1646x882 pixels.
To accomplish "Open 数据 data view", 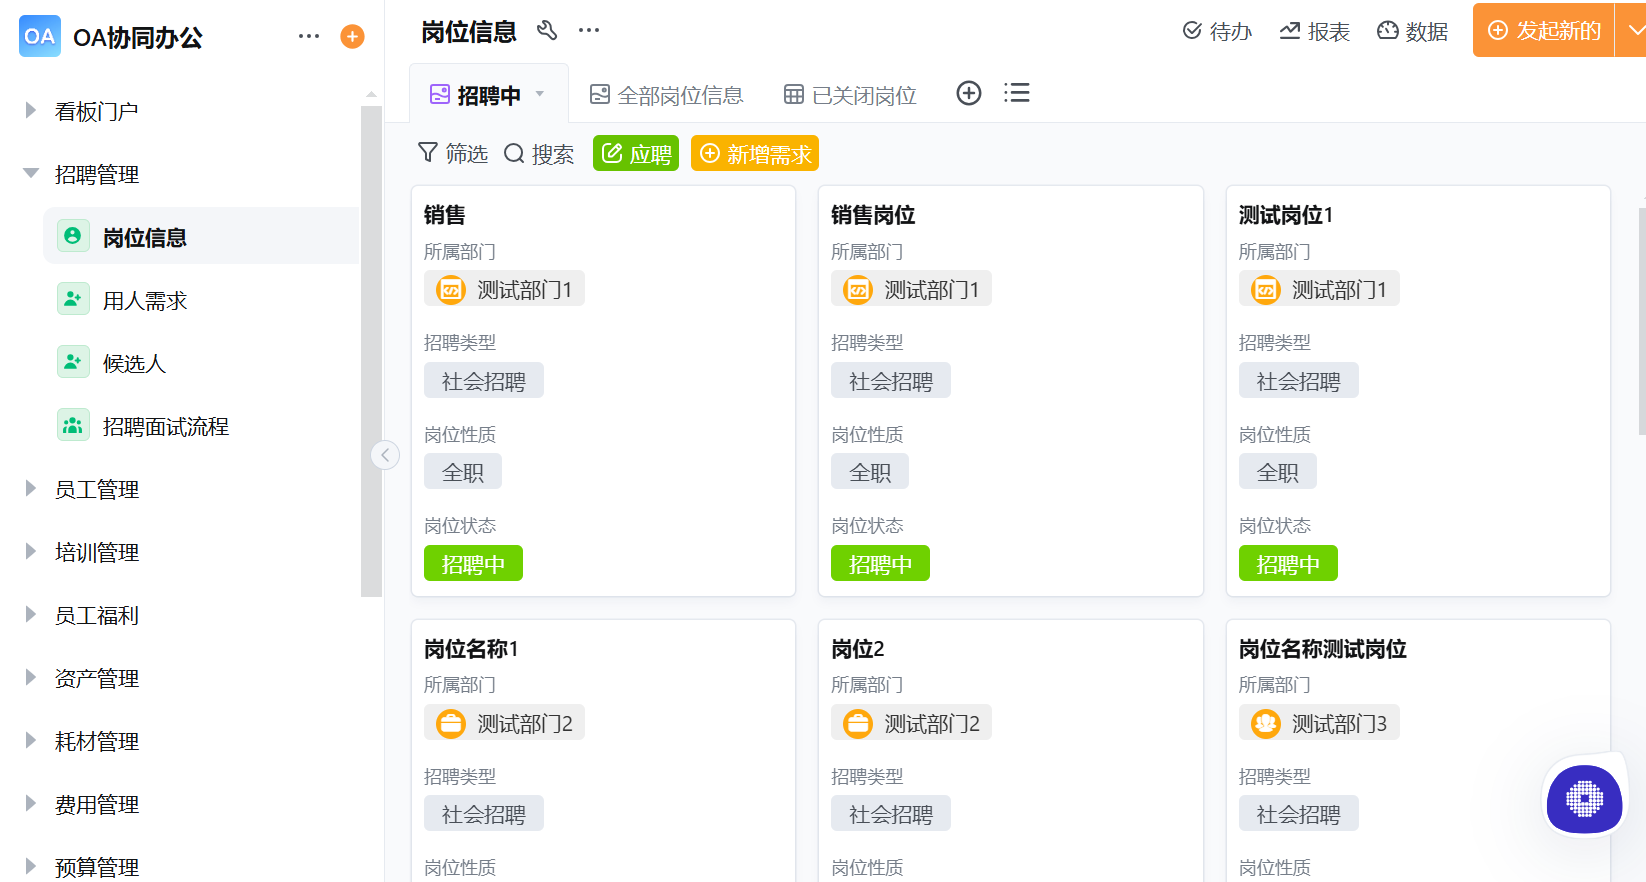I will 1413,31.
